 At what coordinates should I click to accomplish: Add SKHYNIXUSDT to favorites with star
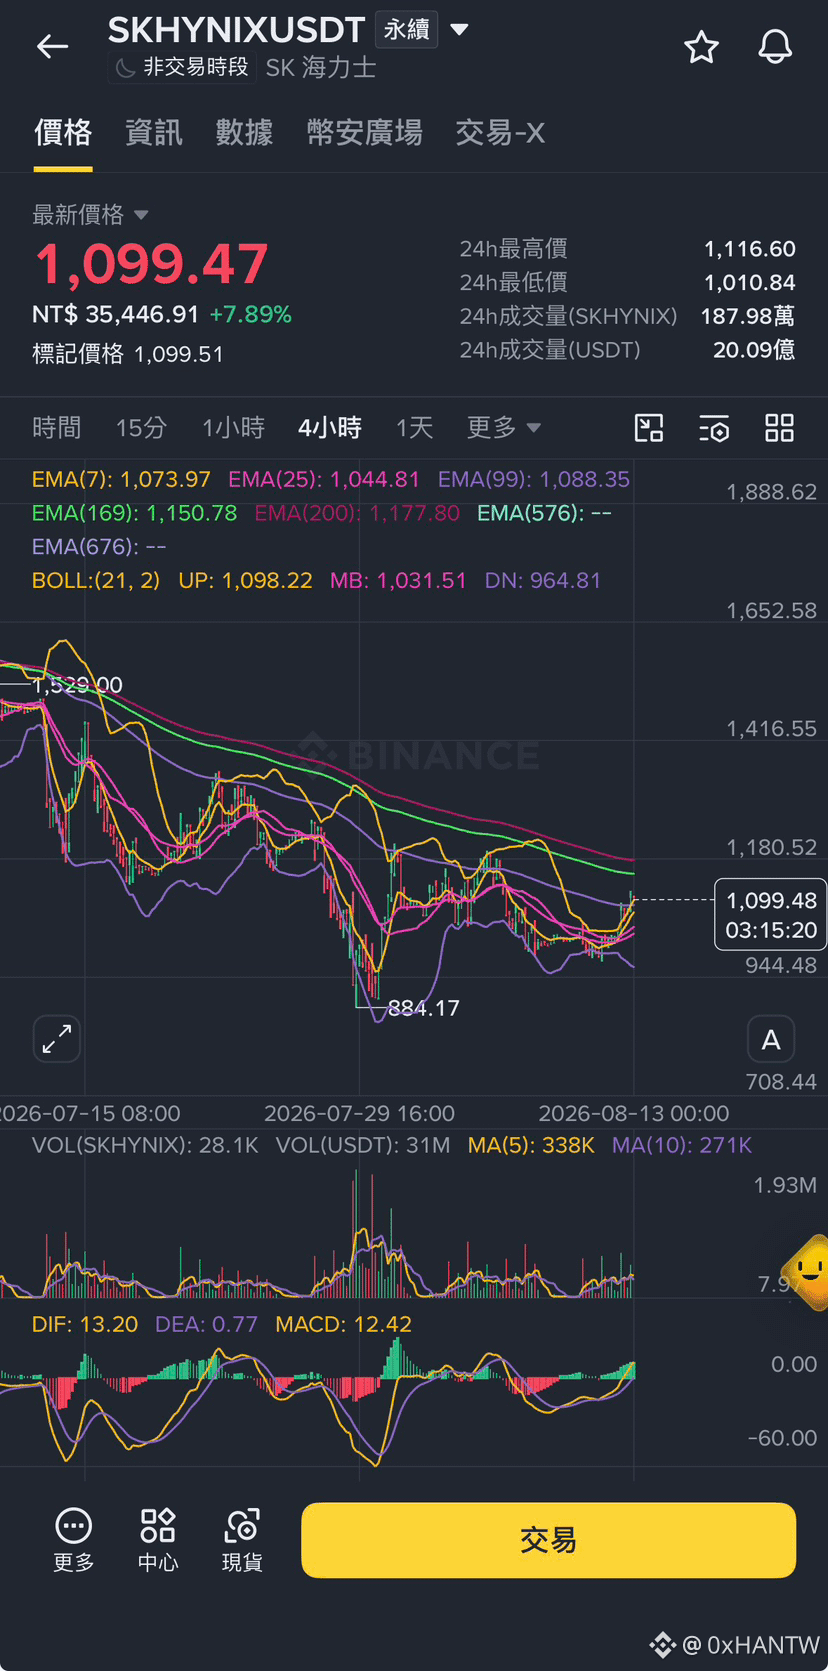[701, 47]
